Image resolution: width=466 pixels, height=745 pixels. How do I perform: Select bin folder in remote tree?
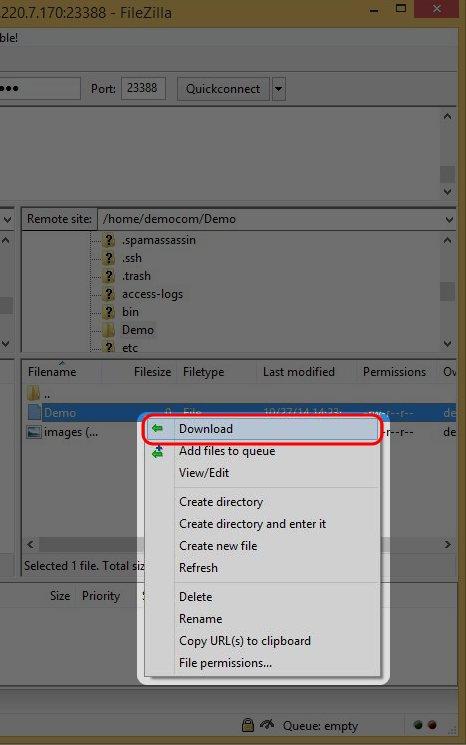click(130, 312)
